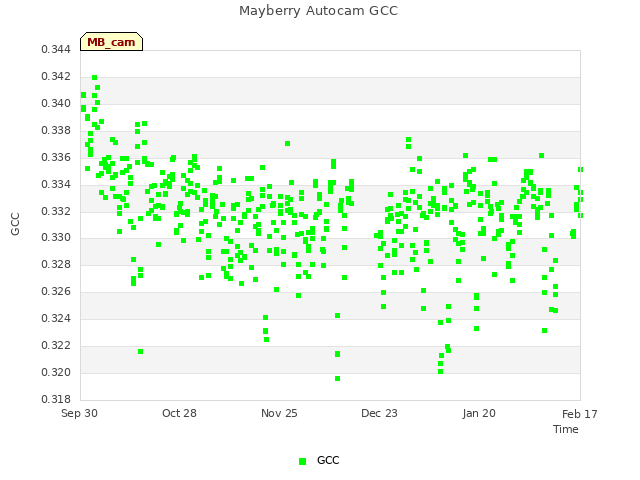The width and height of the screenshot is (640, 480).
Task: Click the lowest data point below 0.320
Action: [x=338, y=379]
